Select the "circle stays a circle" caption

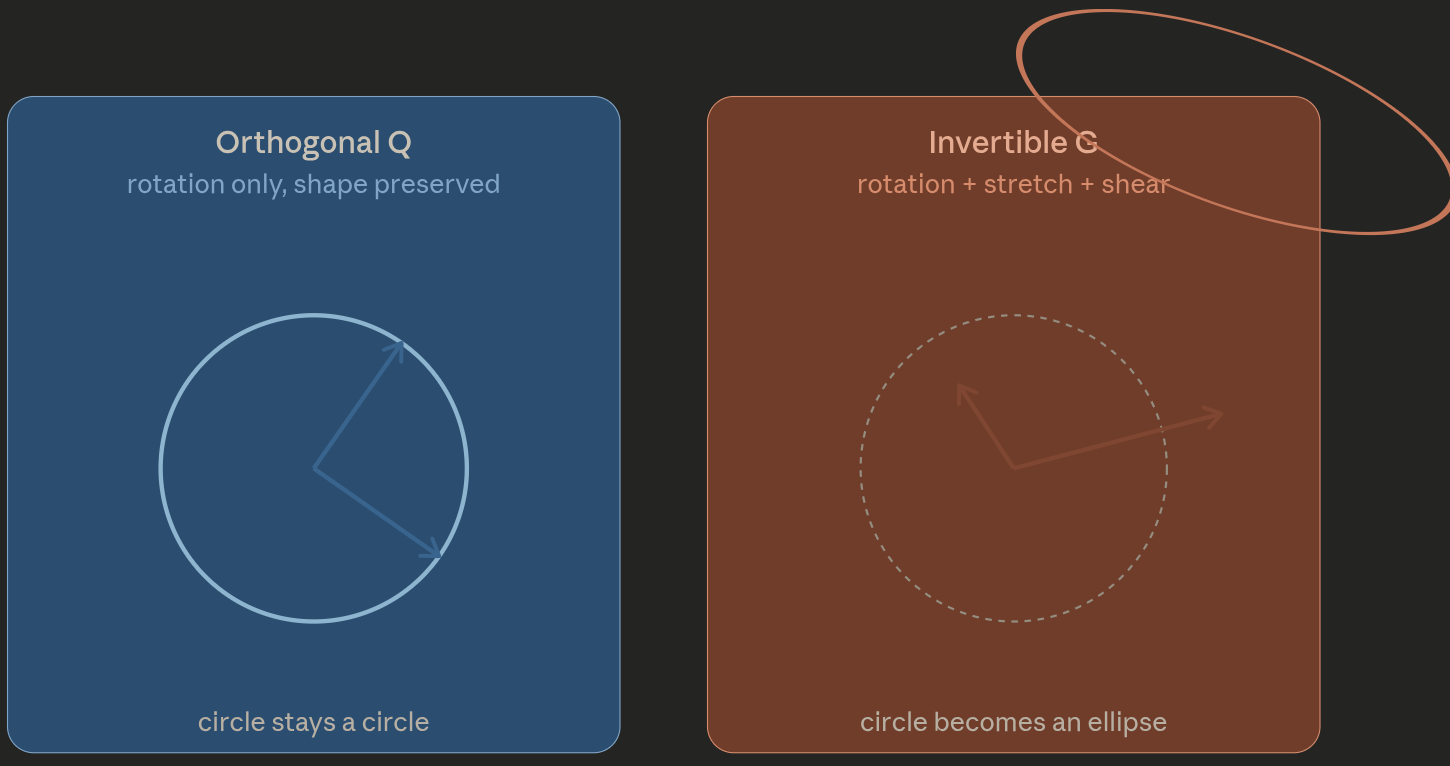pyautogui.click(x=313, y=722)
